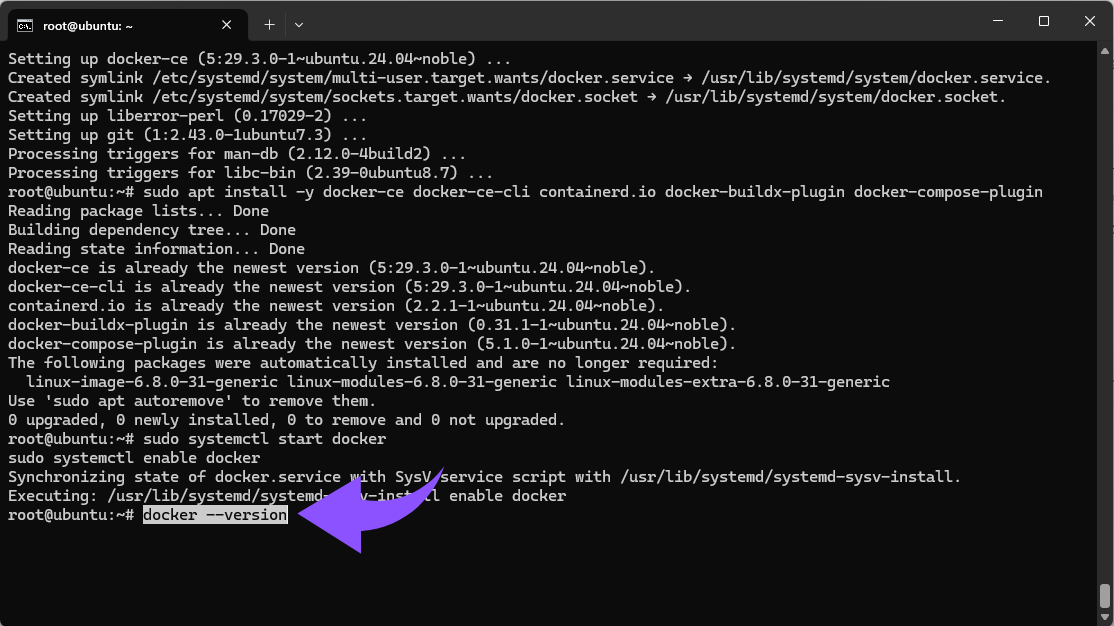
Task: Click the blinking cursor area after docker --version
Action: pyautogui.click(x=296, y=514)
